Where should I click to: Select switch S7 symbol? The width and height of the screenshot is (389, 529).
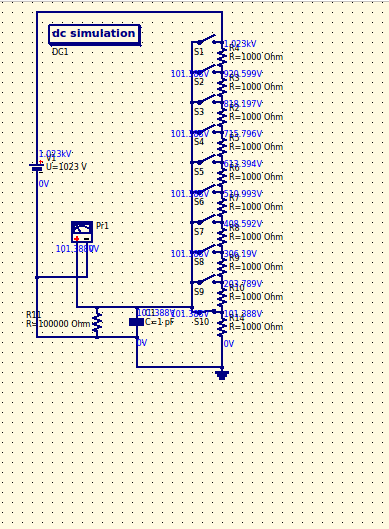tap(206, 220)
